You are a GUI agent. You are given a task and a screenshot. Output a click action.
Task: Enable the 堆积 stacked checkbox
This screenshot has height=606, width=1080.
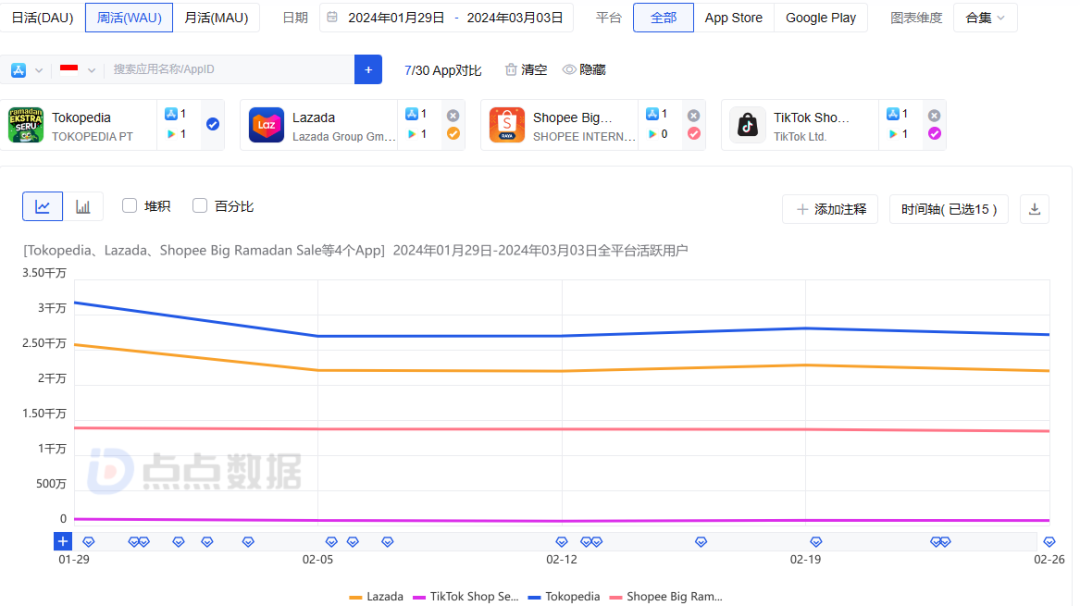129,206
